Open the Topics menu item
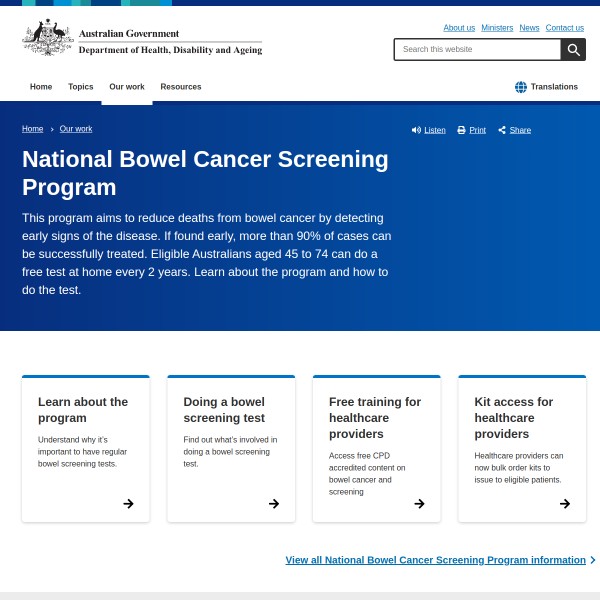The height and width of the screenshot is (600, 600). click(80, 87)
